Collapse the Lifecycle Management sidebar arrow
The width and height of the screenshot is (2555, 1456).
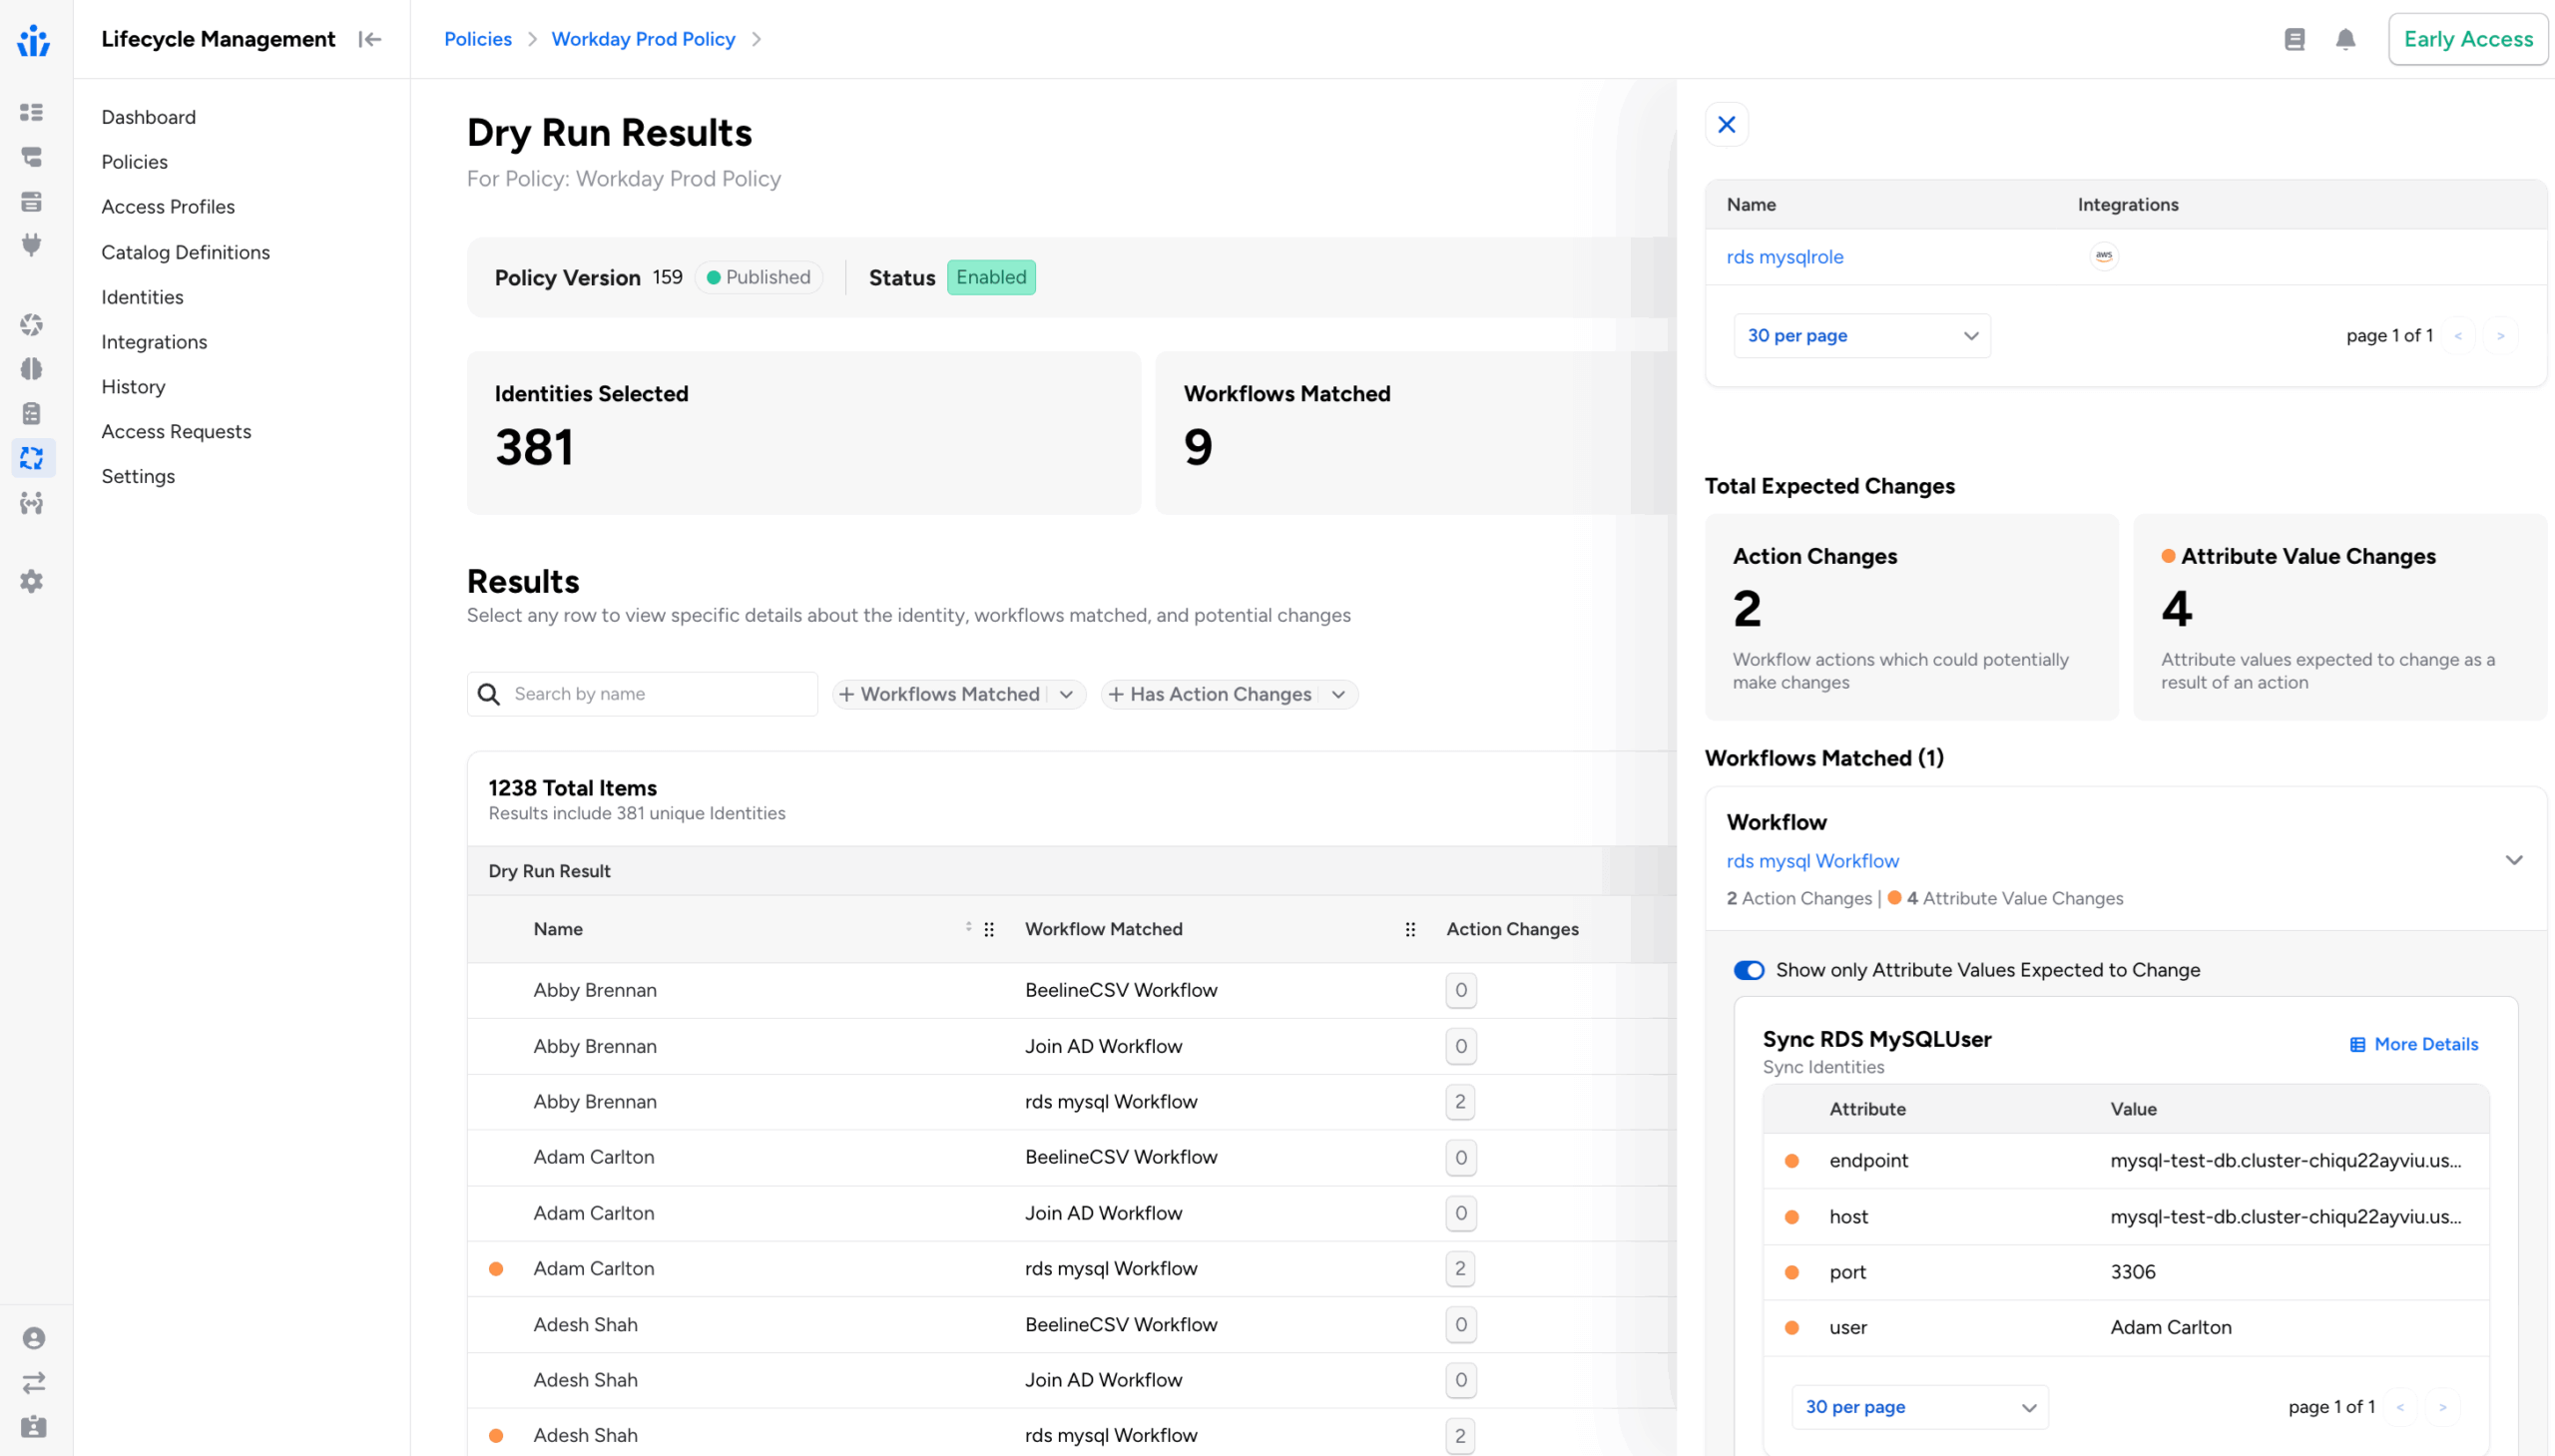(370, 39)
